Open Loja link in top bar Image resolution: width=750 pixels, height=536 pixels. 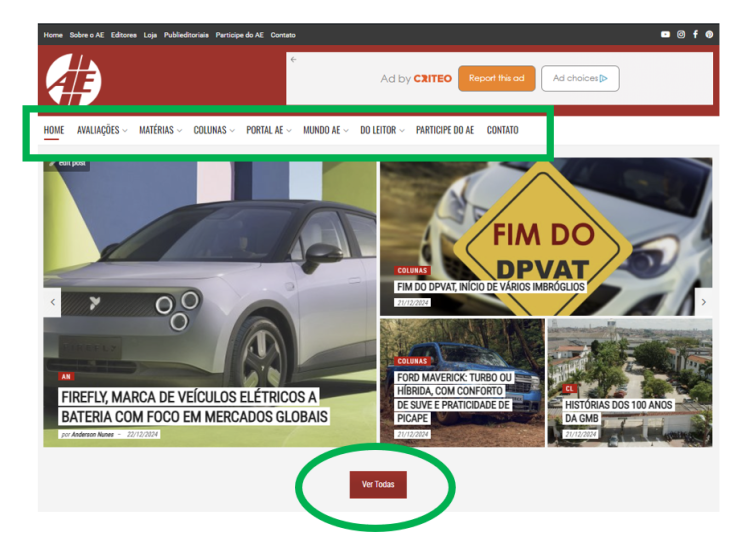click(x=150, y=35)
